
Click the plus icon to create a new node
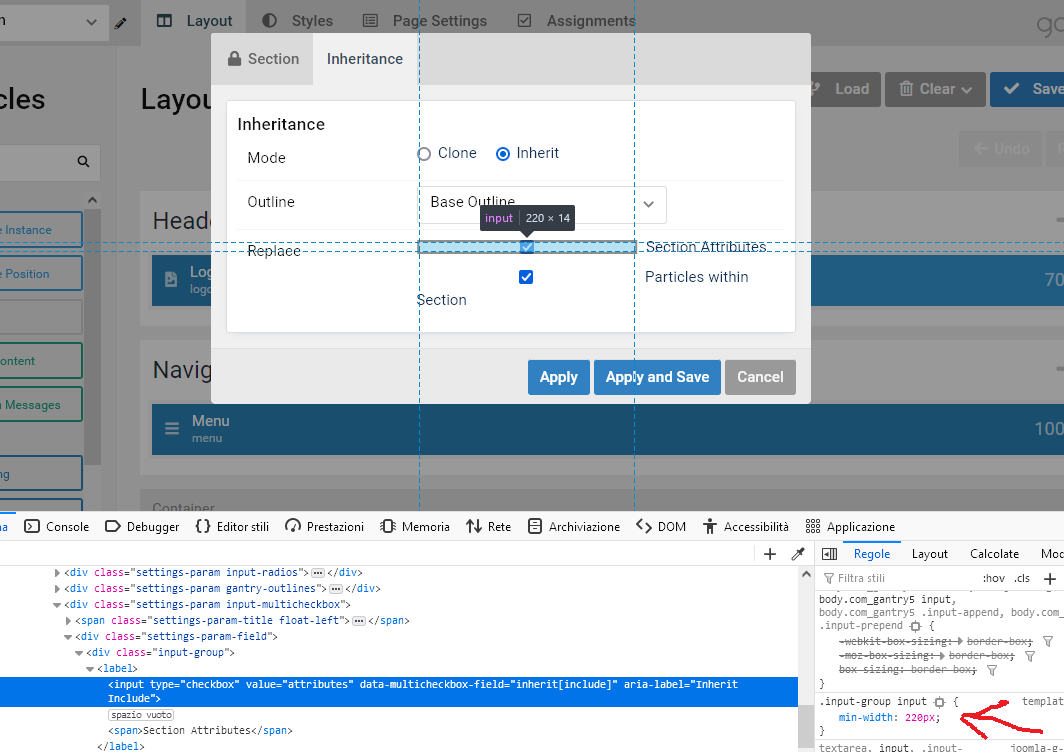click(x=770, y=554)
